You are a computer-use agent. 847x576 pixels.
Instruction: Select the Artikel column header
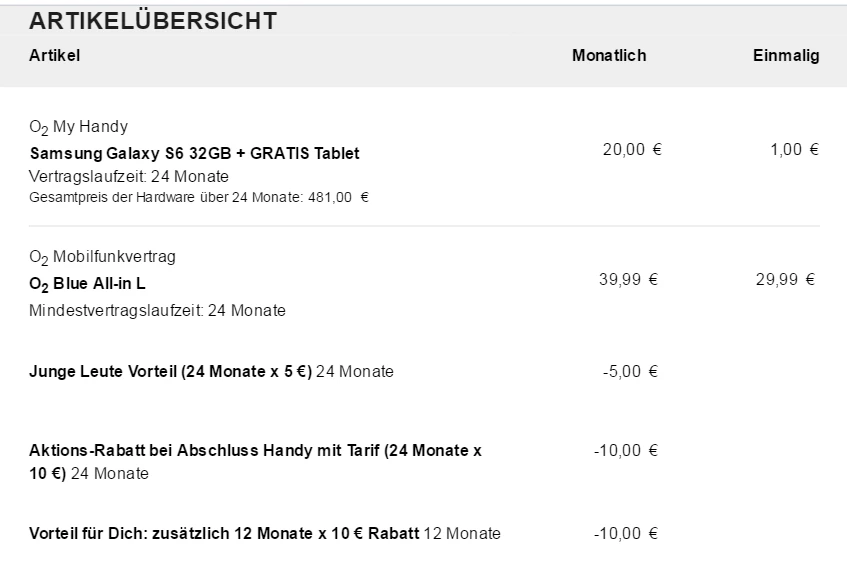(x=54, y=56)
